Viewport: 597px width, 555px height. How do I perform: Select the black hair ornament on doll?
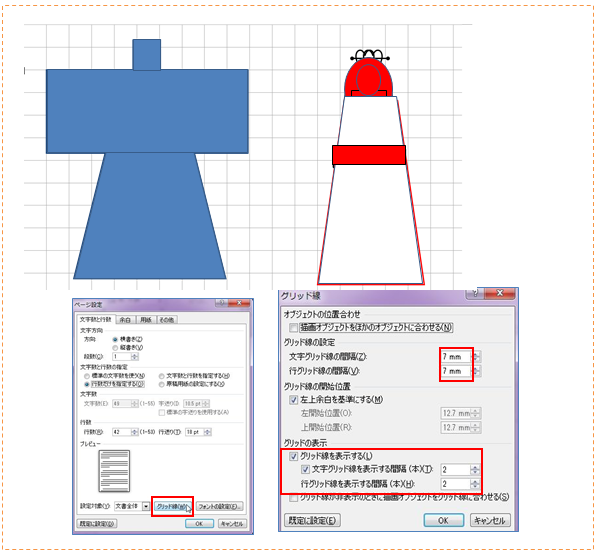pyautogui.click(x=369, y=56)
